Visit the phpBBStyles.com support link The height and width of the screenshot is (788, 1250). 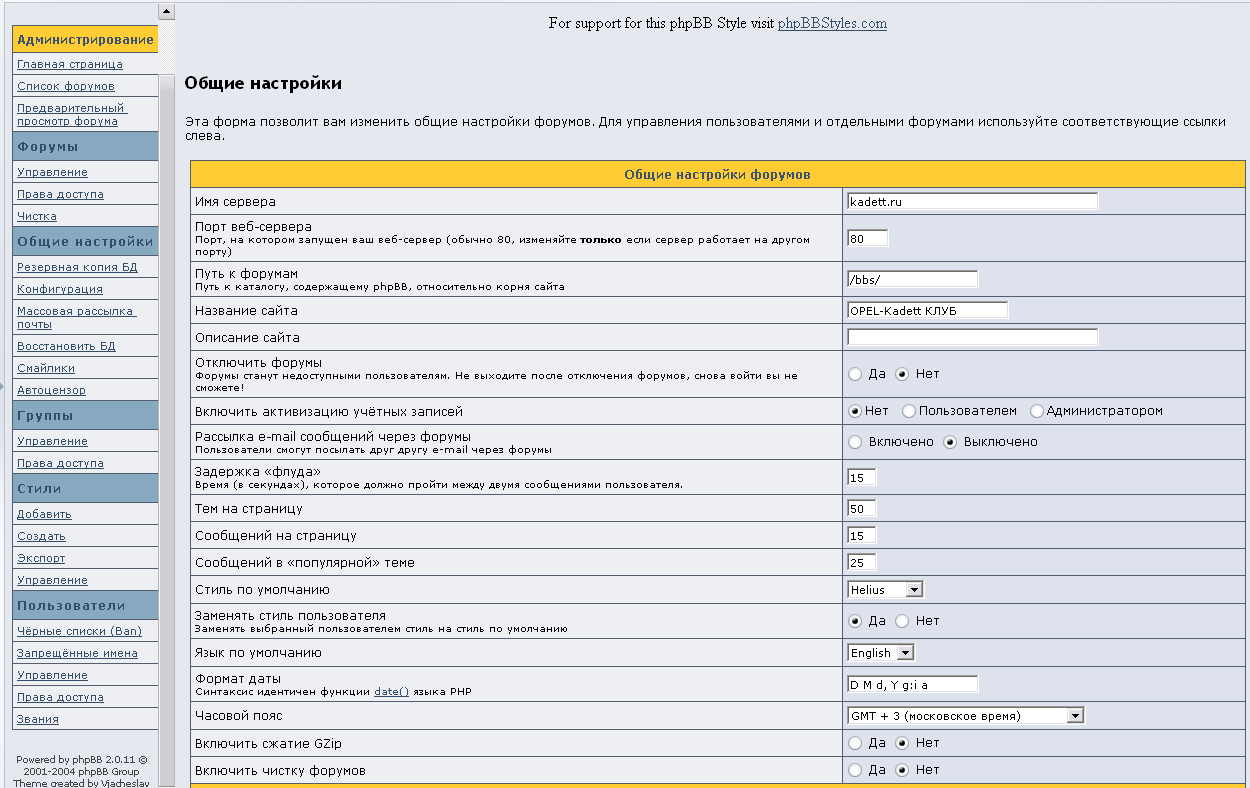(x=832, y=23)
